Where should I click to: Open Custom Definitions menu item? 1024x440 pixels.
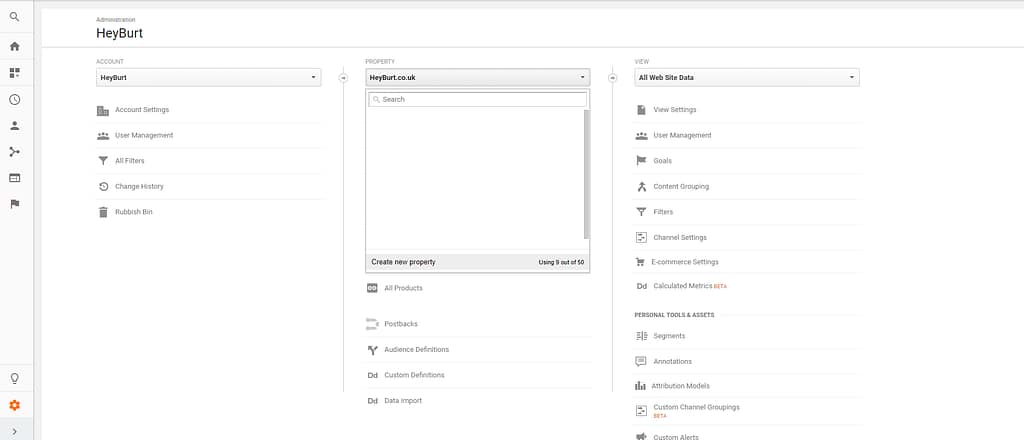point(415,375)
